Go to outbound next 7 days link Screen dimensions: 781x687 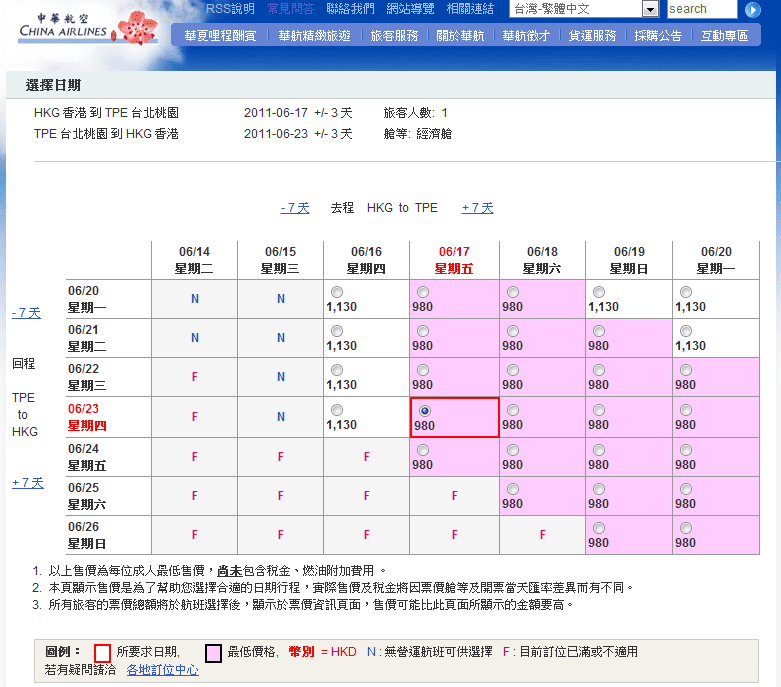[x=477, y=208]
